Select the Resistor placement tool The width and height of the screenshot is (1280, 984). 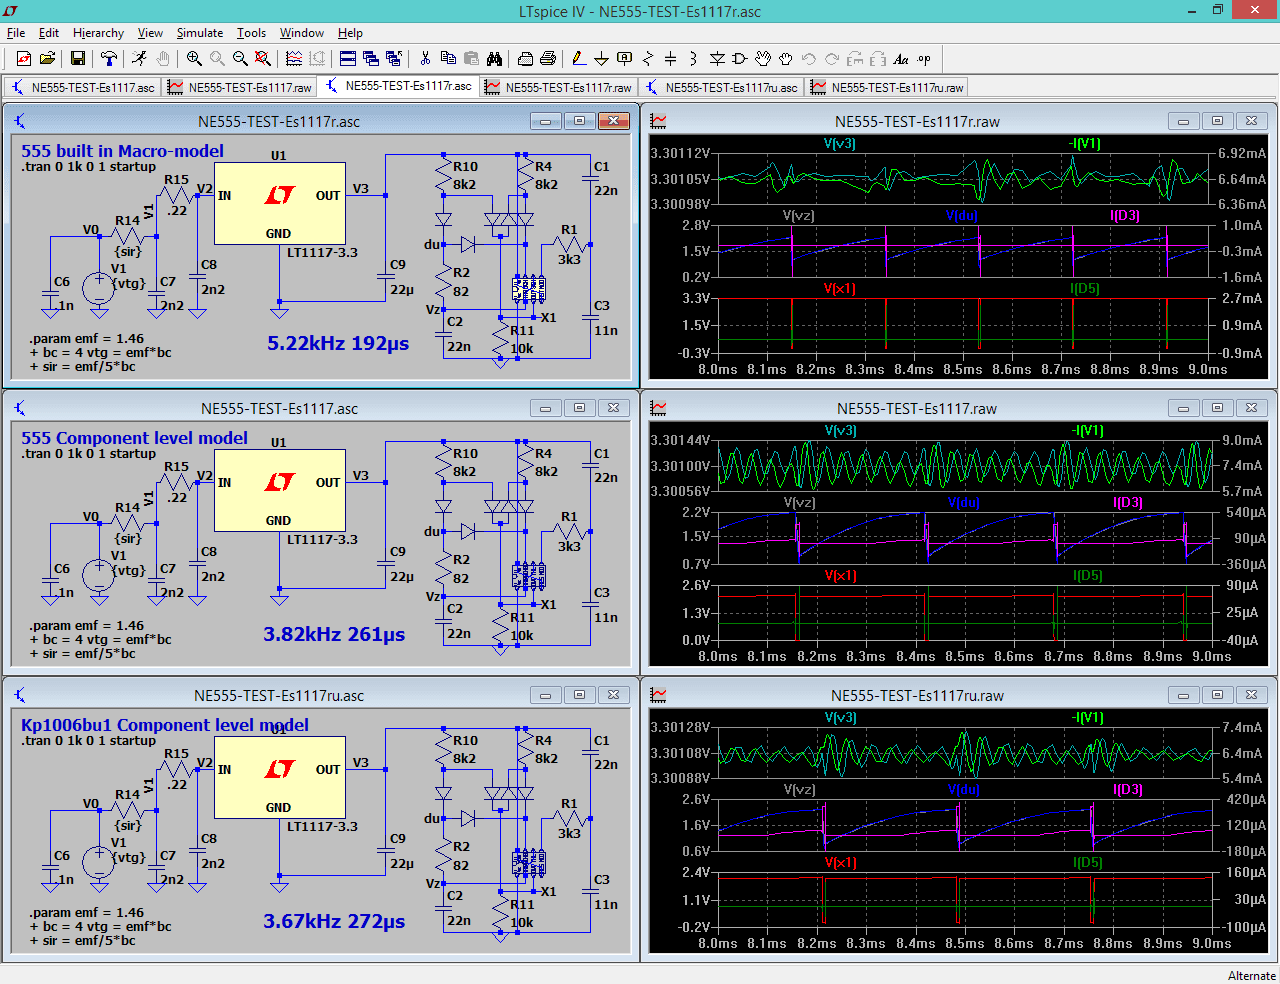click(648, 59)
